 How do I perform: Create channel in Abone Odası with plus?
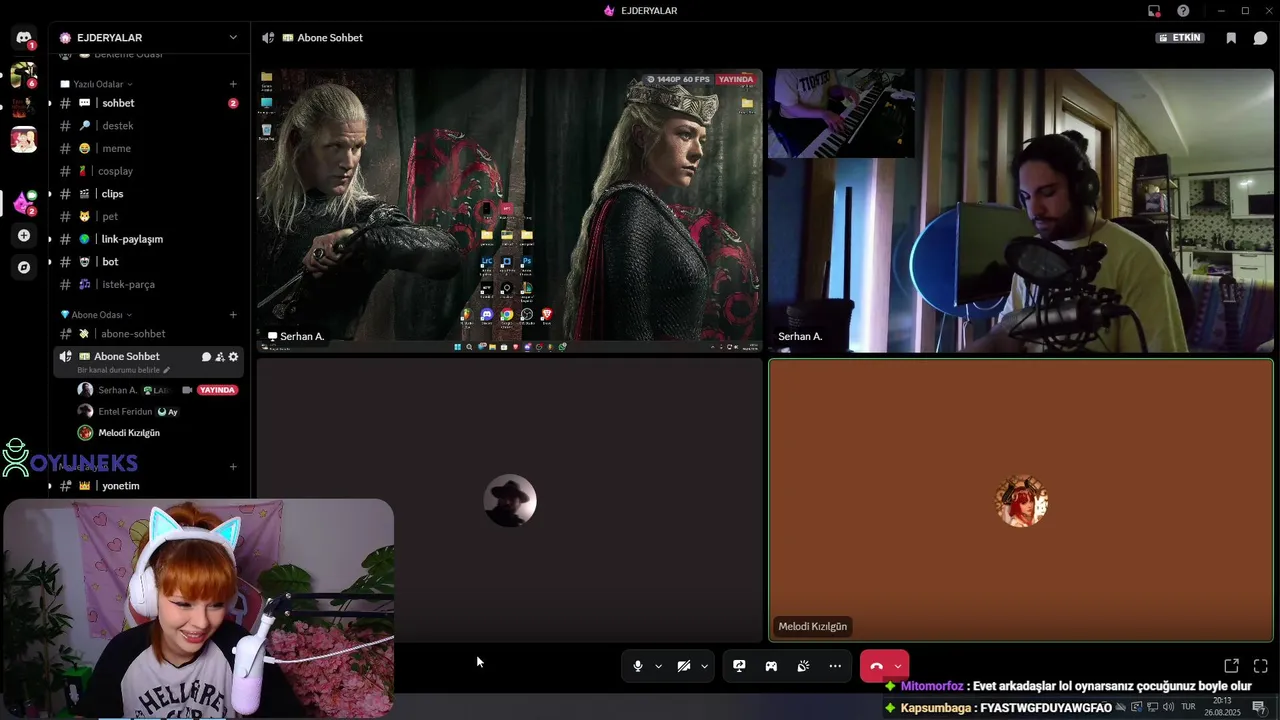tap(233, 315)
